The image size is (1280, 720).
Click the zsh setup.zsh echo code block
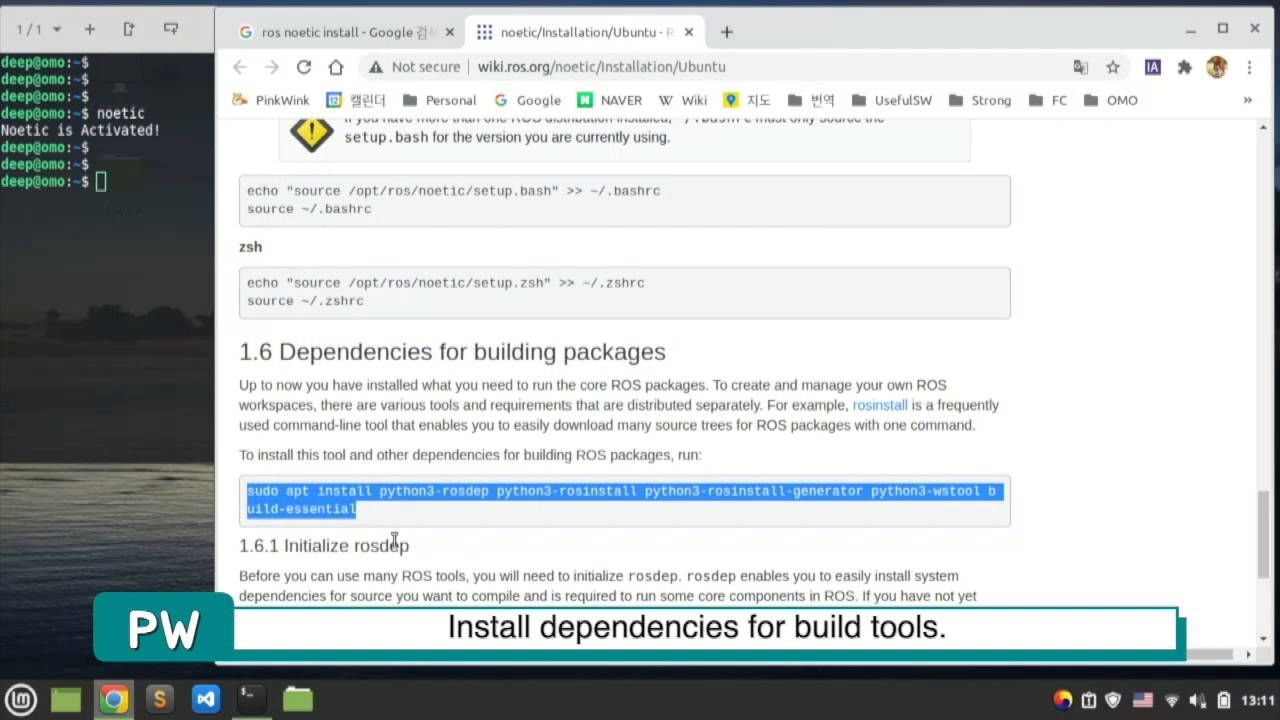[624, 292]
